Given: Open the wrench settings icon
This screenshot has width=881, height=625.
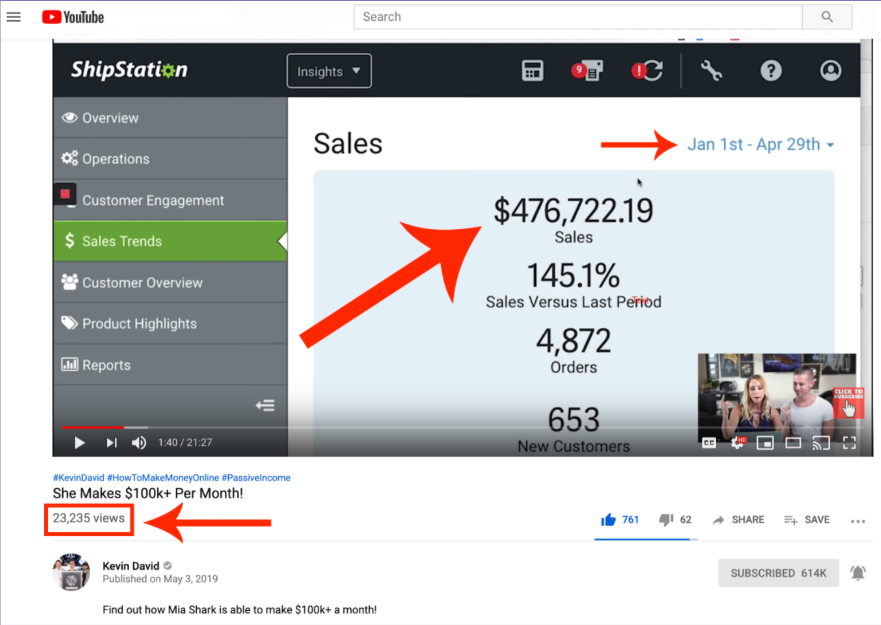Looking at the screenshot, I should pyautogui.click(x=711, y=71).
